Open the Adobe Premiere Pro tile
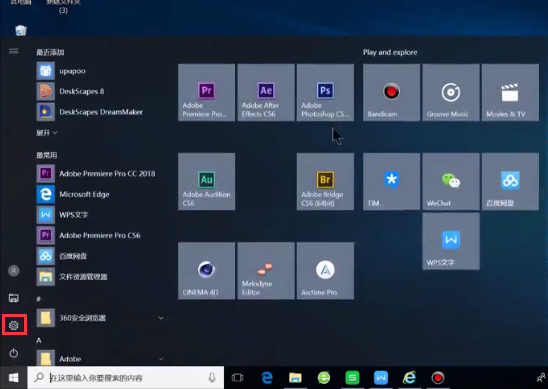This screenshot has height=389, width=548. click(x=207, y=92)
